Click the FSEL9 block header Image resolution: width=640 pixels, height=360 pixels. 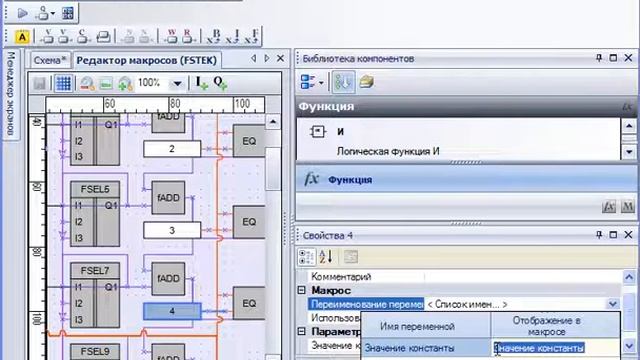click(95, 351)
